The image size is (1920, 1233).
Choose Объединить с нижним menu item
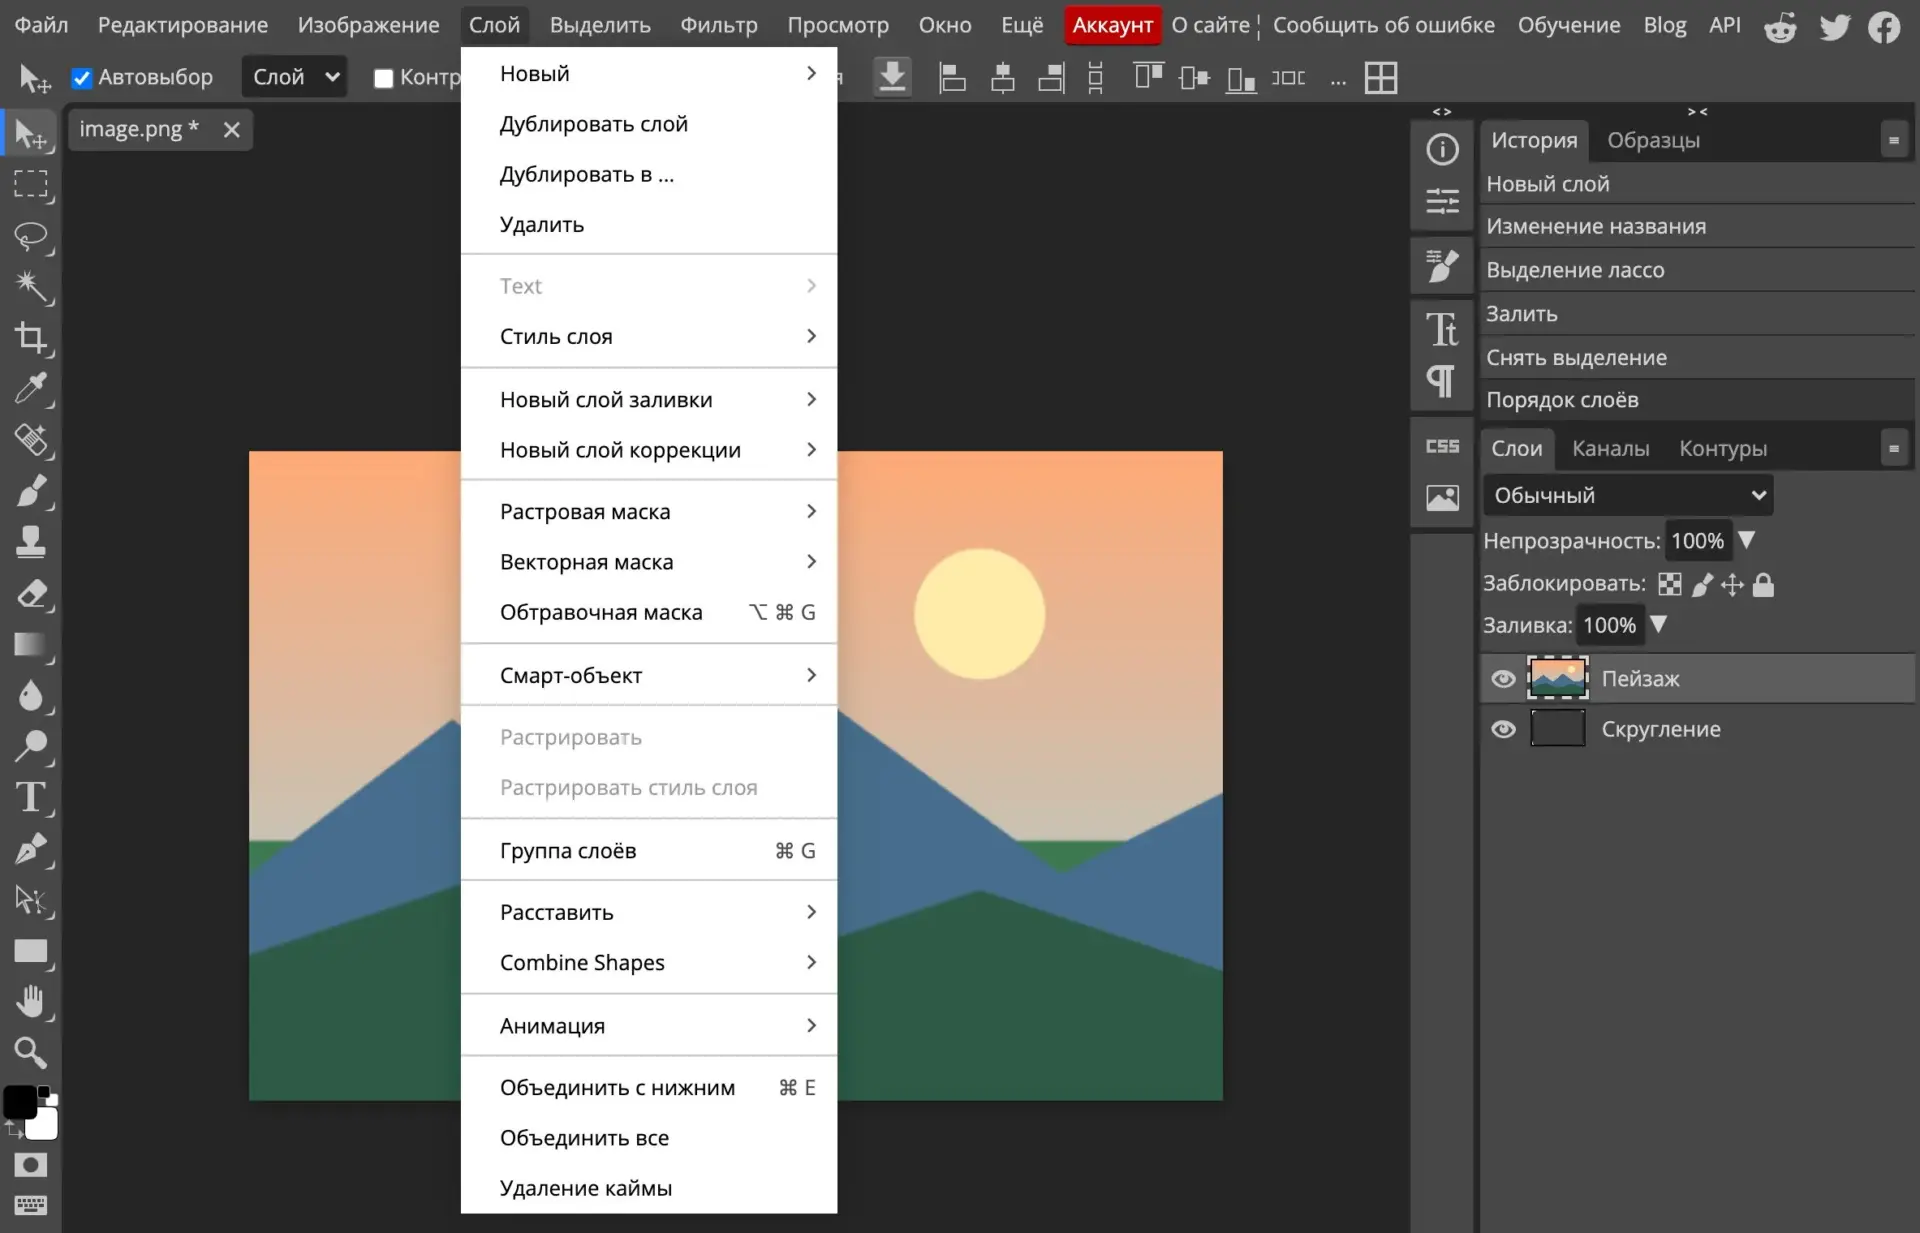(x=649, y=1087)
